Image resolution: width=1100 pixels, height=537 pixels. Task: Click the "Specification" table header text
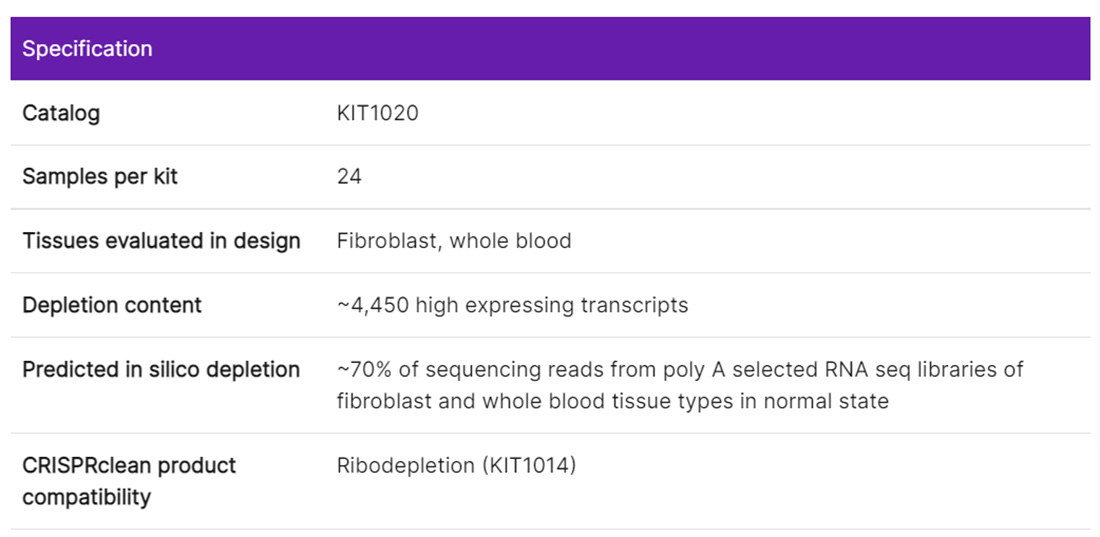(x=87, y=49)
